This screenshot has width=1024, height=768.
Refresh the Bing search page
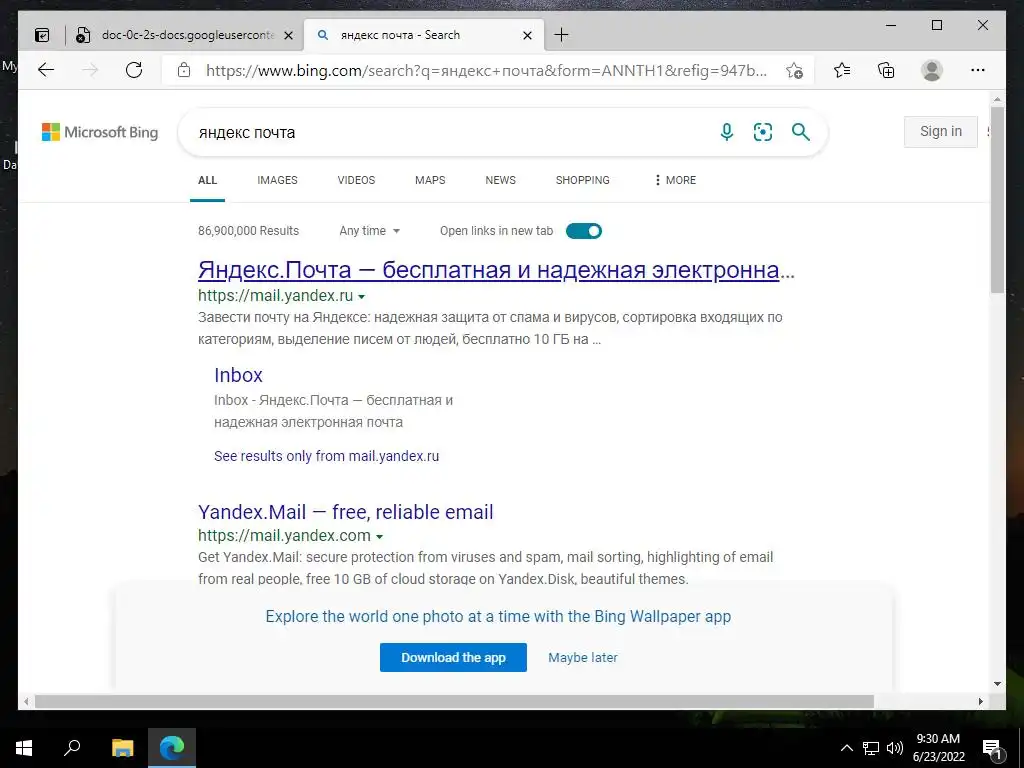point(134,70)
